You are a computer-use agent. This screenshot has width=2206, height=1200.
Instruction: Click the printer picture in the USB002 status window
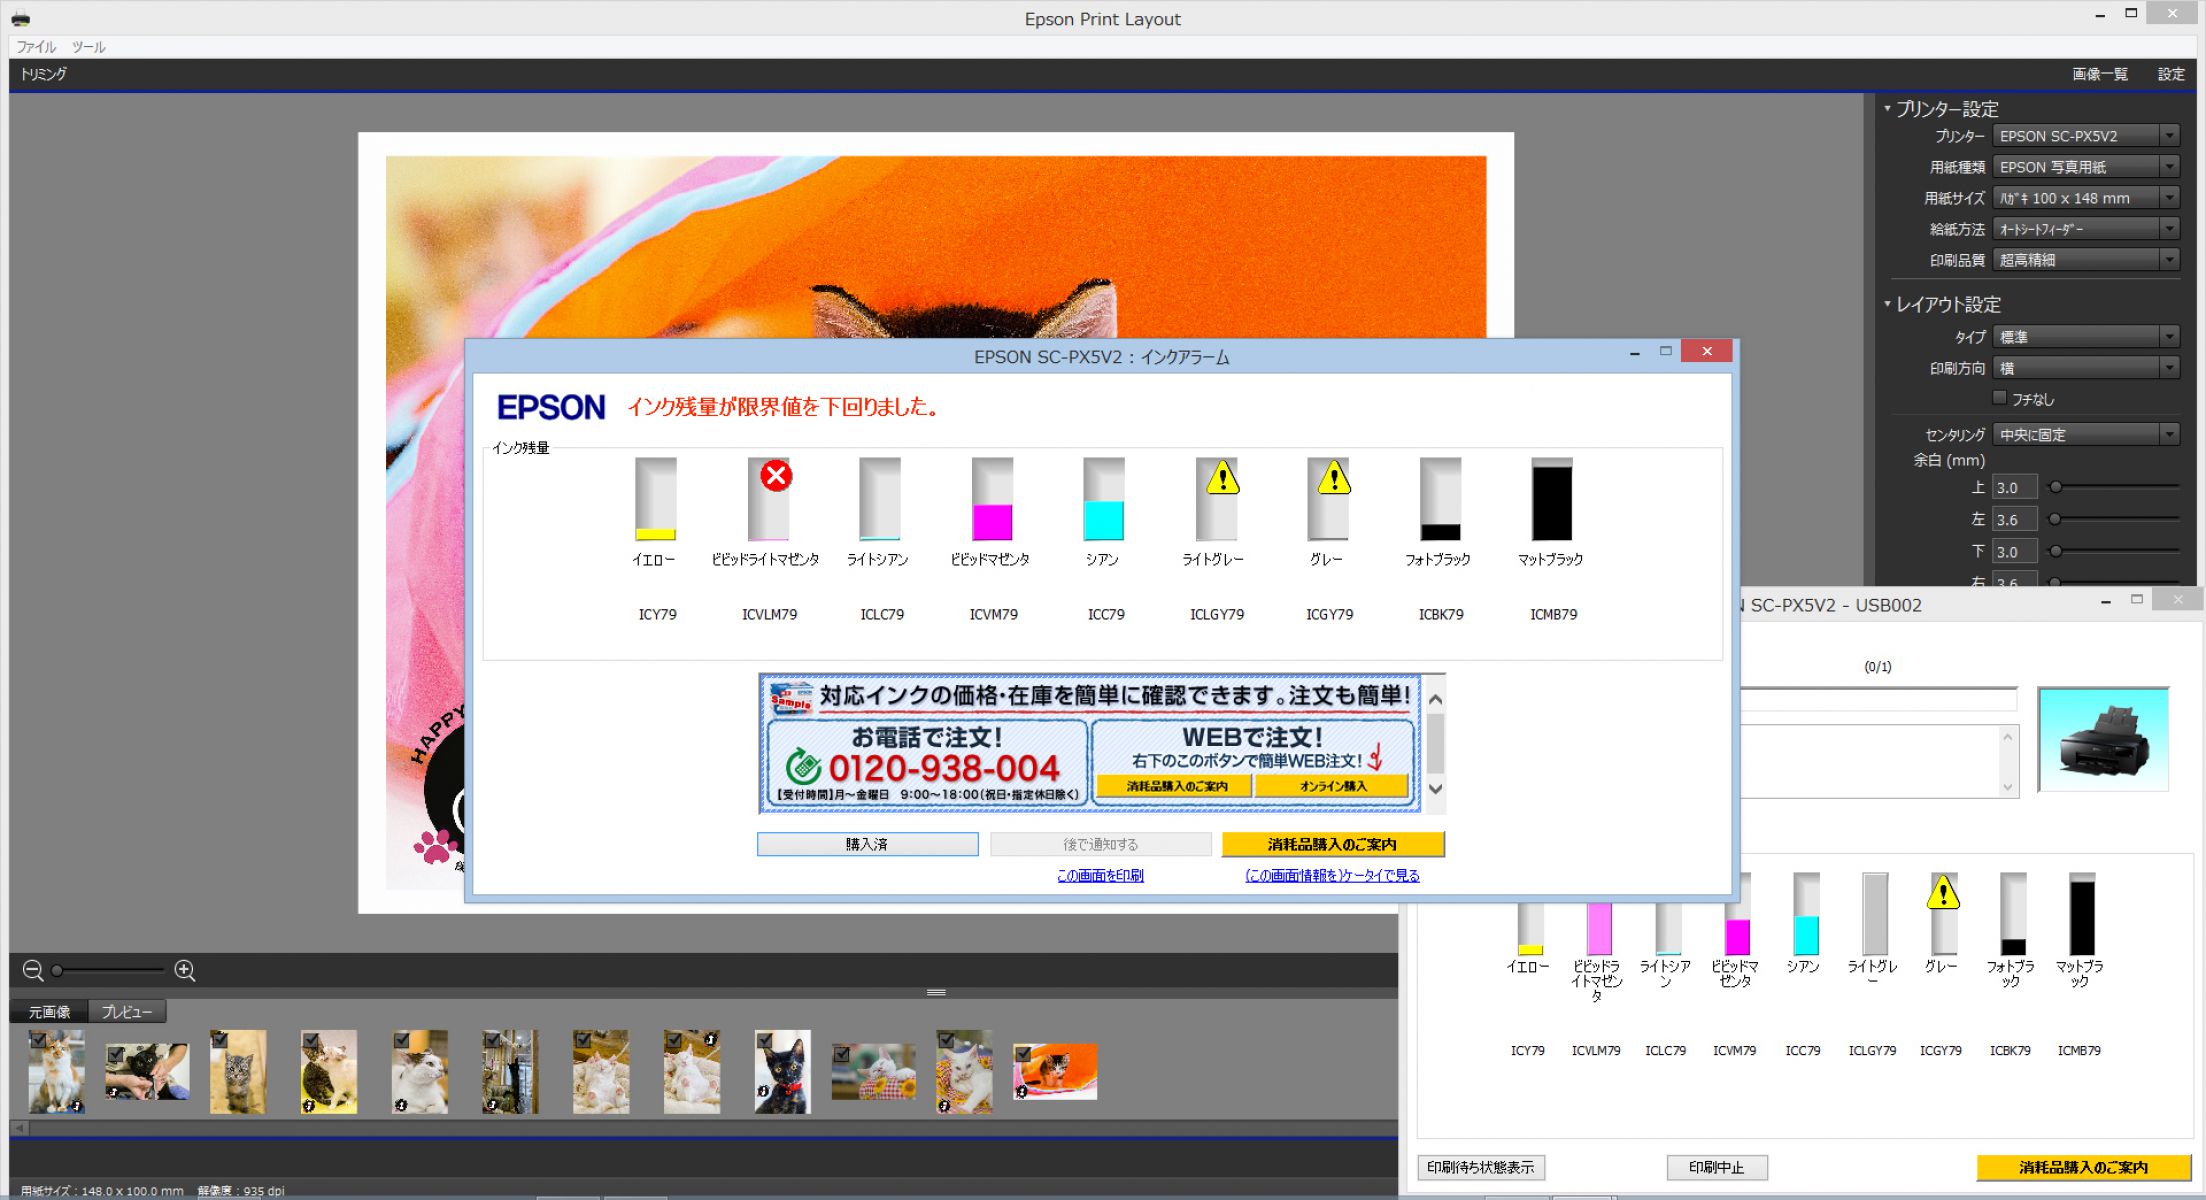(2103, 739)
